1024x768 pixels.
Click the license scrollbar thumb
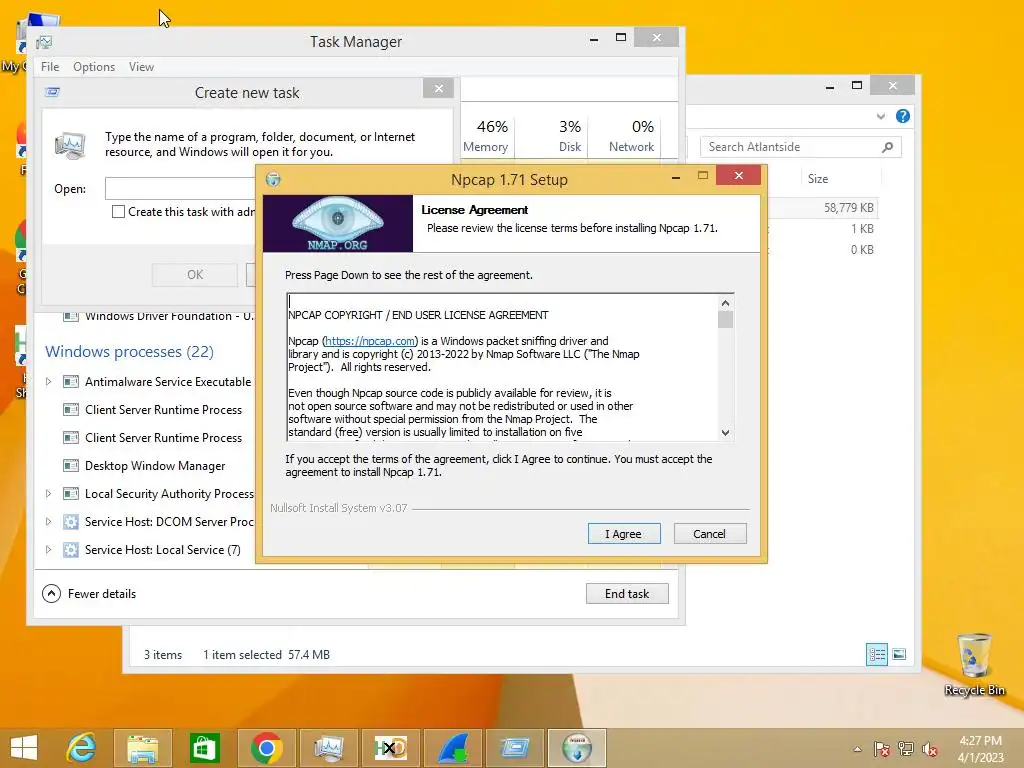pos(726,319)
